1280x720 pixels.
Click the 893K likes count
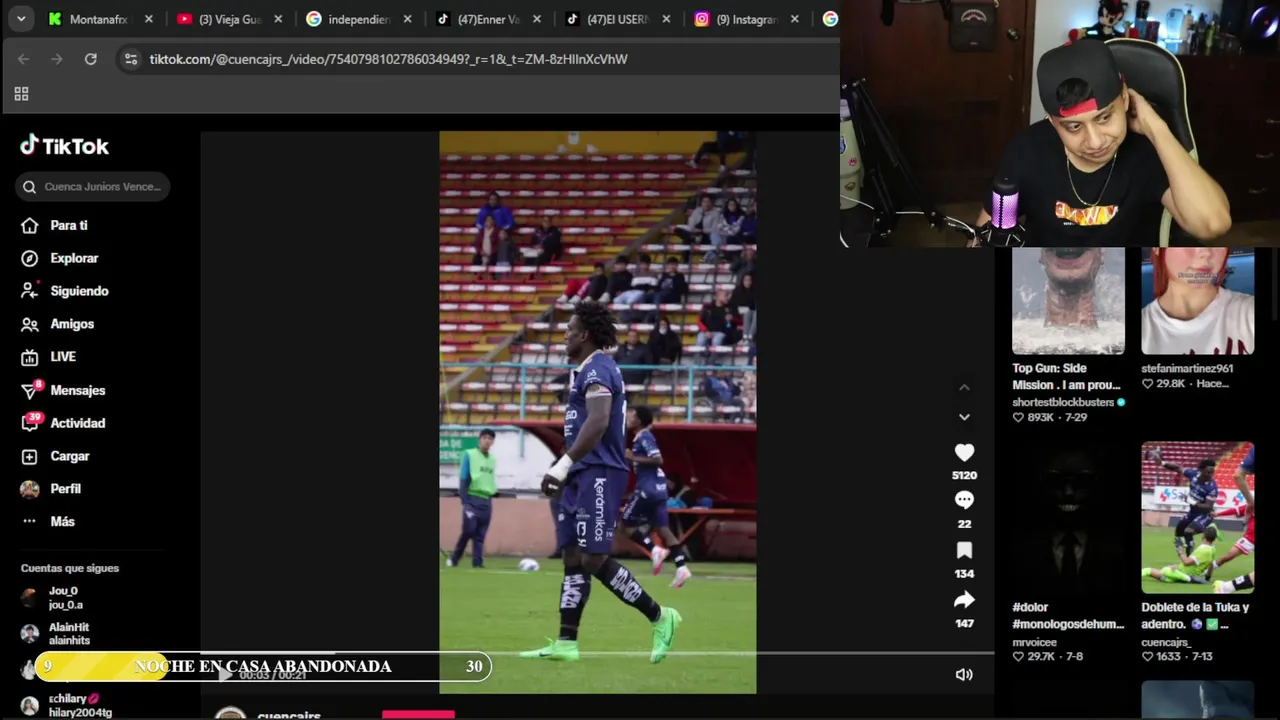pyautogui.click(x=1040, y=417)
